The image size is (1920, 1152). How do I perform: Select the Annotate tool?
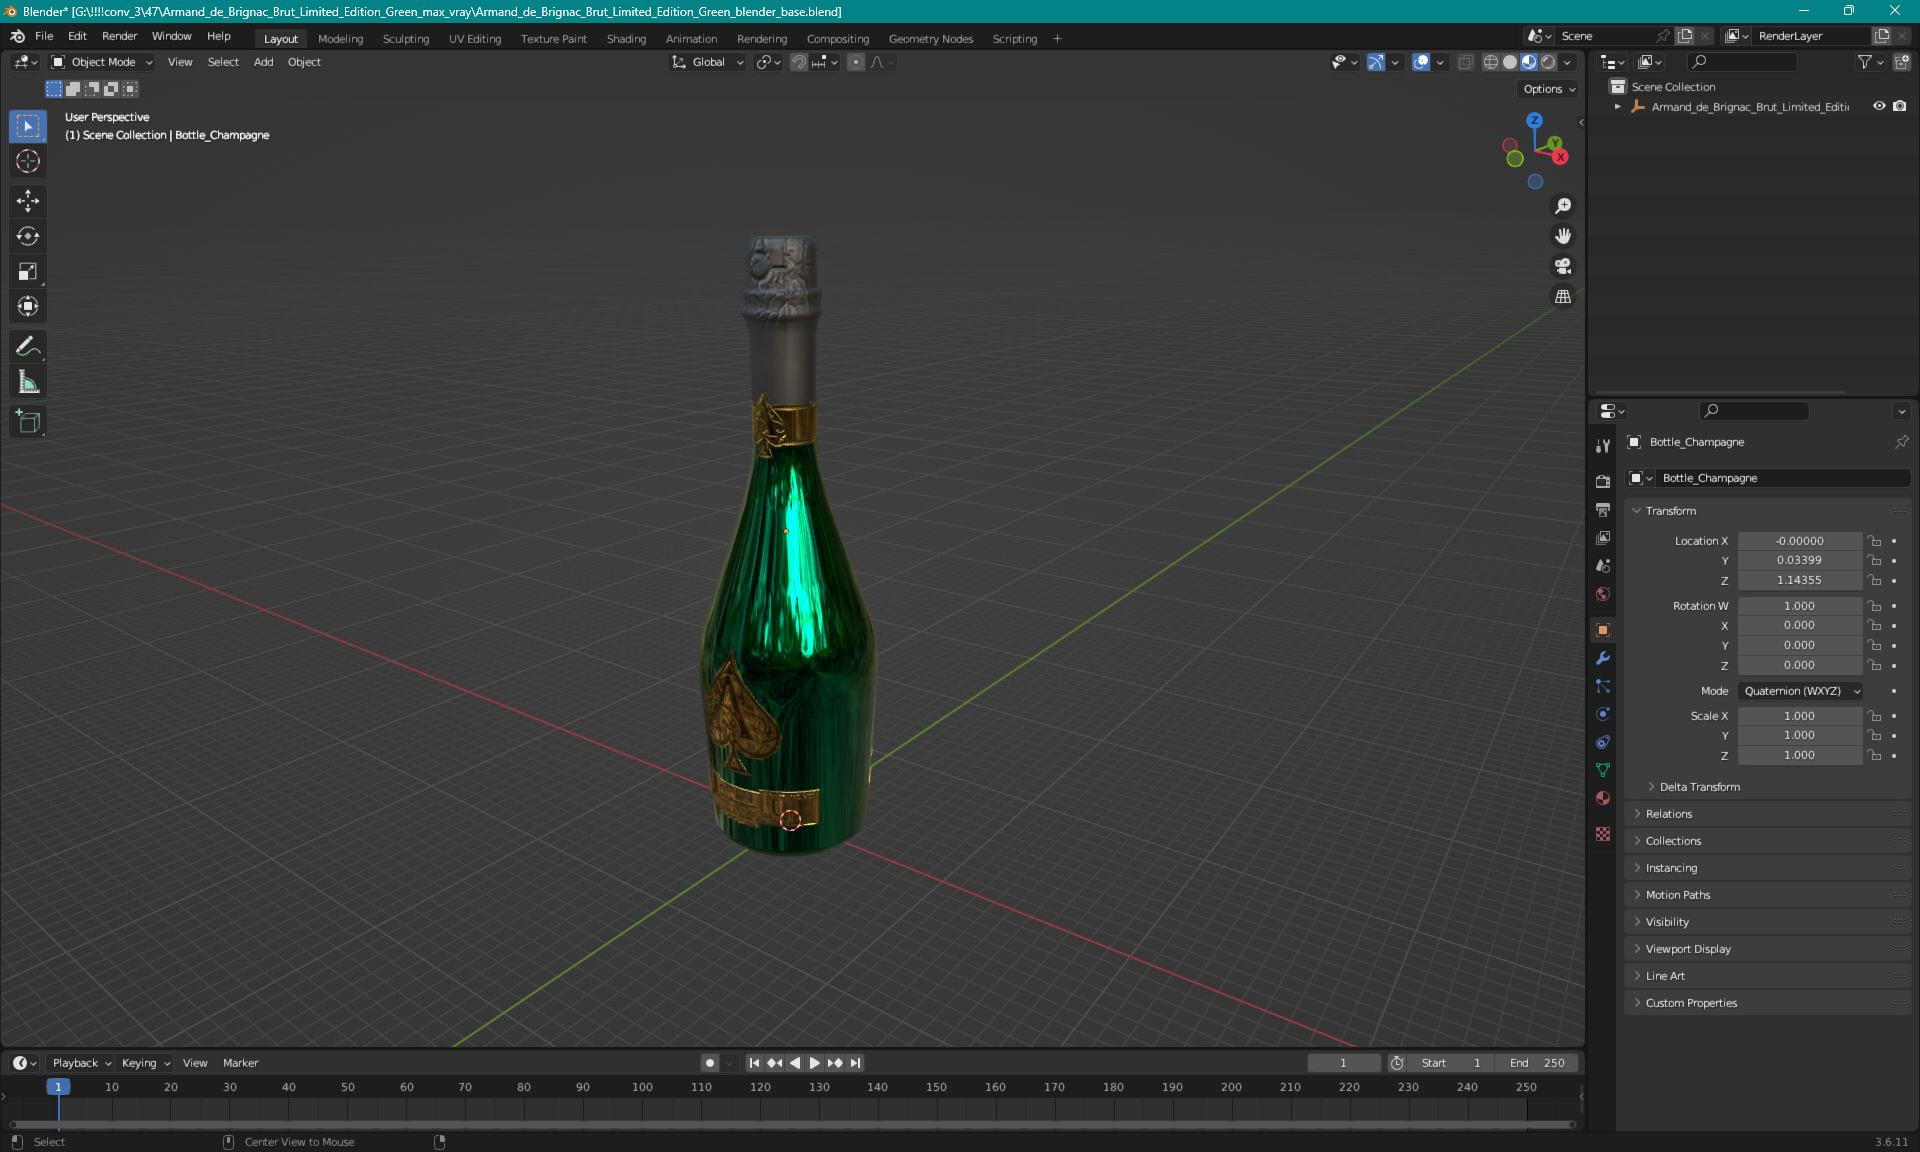coord(28,347)
